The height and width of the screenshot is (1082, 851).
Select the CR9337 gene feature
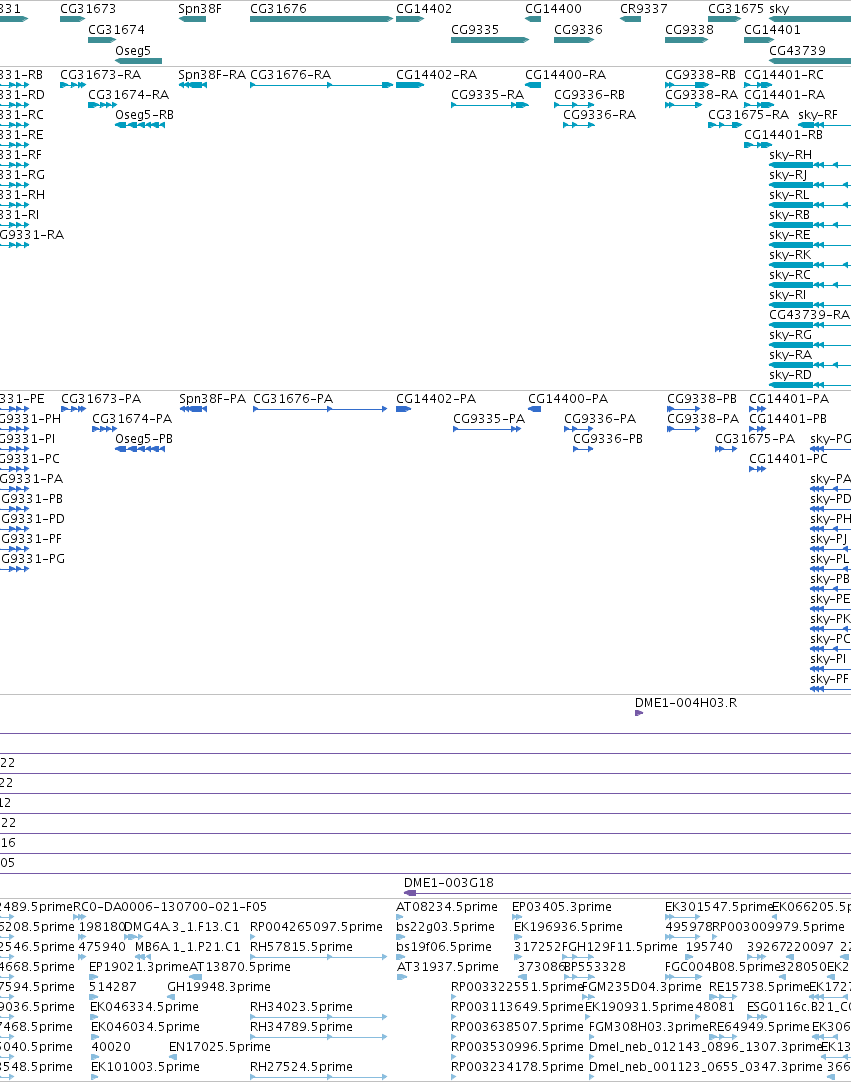(x=630, y=19)
